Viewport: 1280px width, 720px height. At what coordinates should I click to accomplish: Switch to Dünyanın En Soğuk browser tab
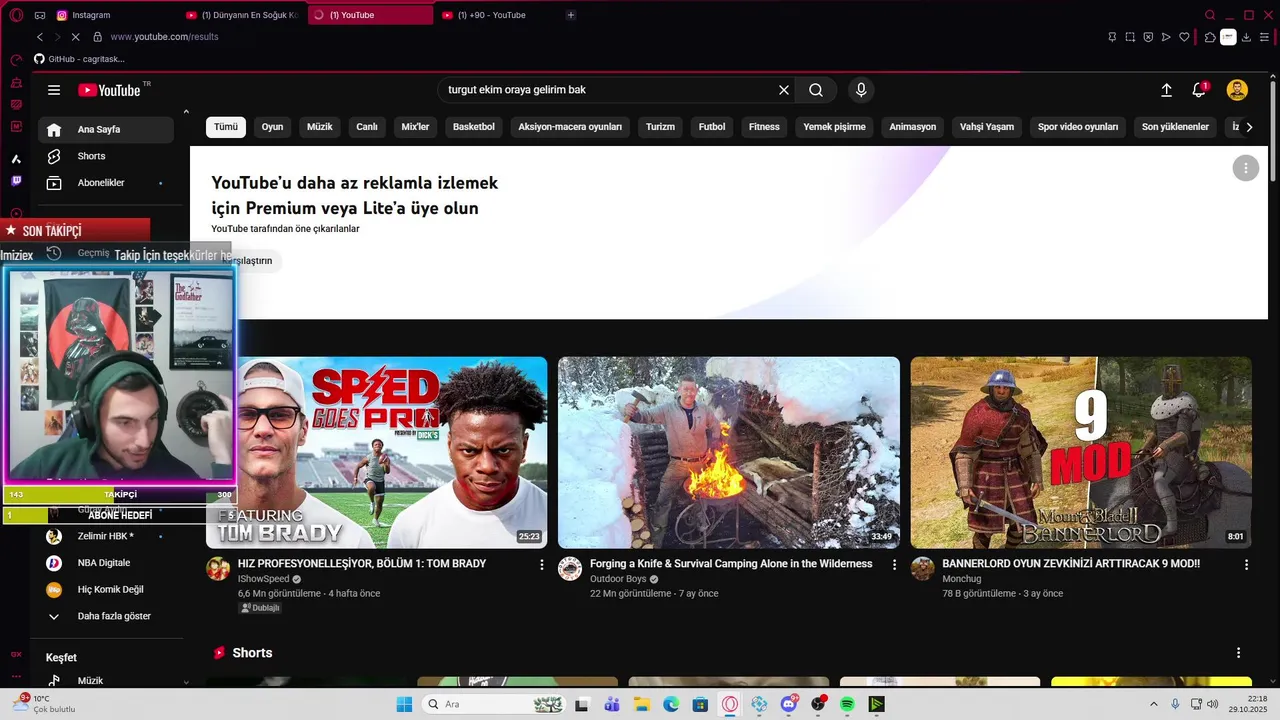(242, 15)
